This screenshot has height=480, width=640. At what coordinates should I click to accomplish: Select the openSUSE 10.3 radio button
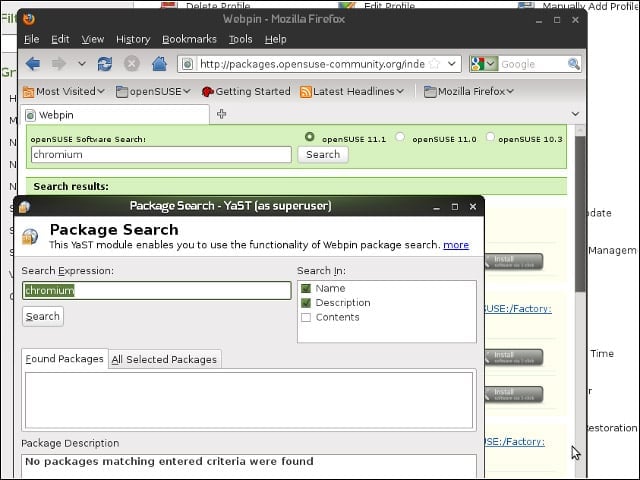coord(490,137)
